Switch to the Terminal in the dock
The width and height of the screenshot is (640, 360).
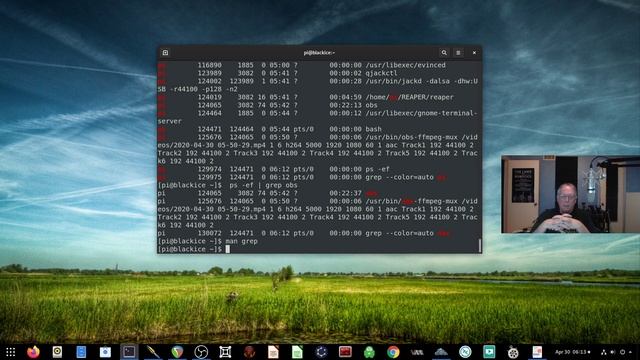click(x=129, y=352)
